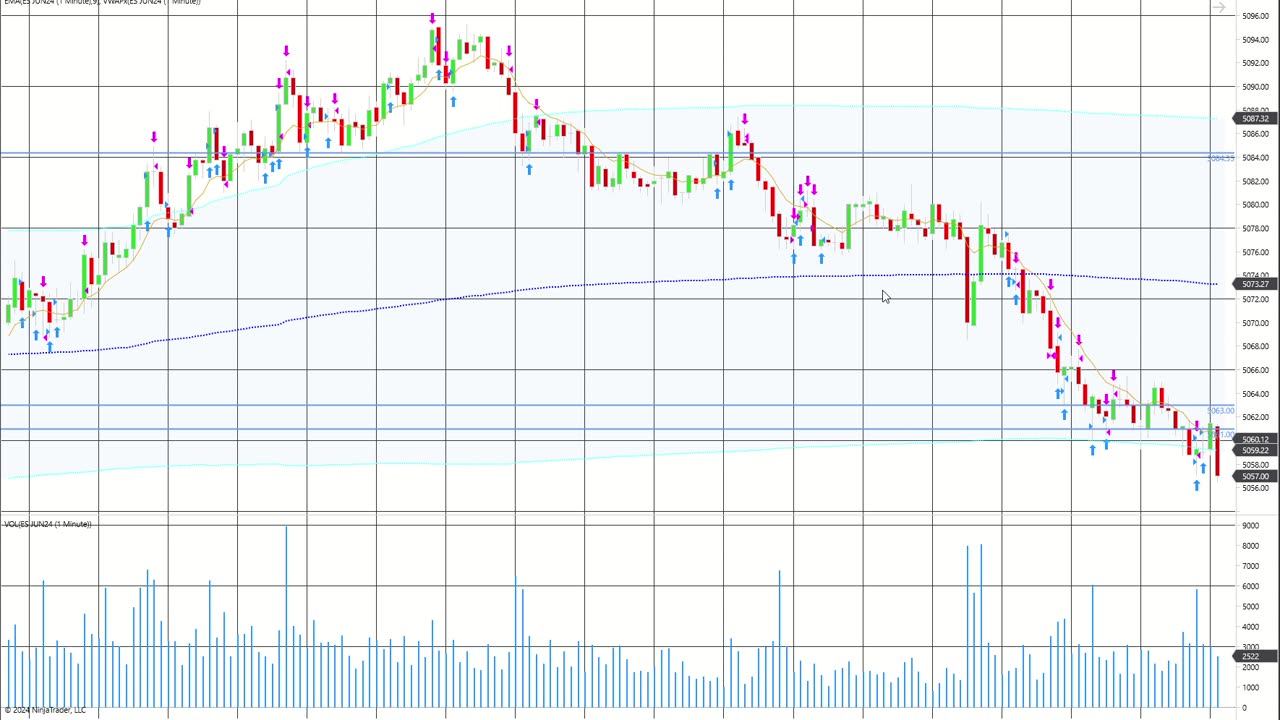
Task: Click the 5057.00 last price marker
Action: coord(1255,476)
